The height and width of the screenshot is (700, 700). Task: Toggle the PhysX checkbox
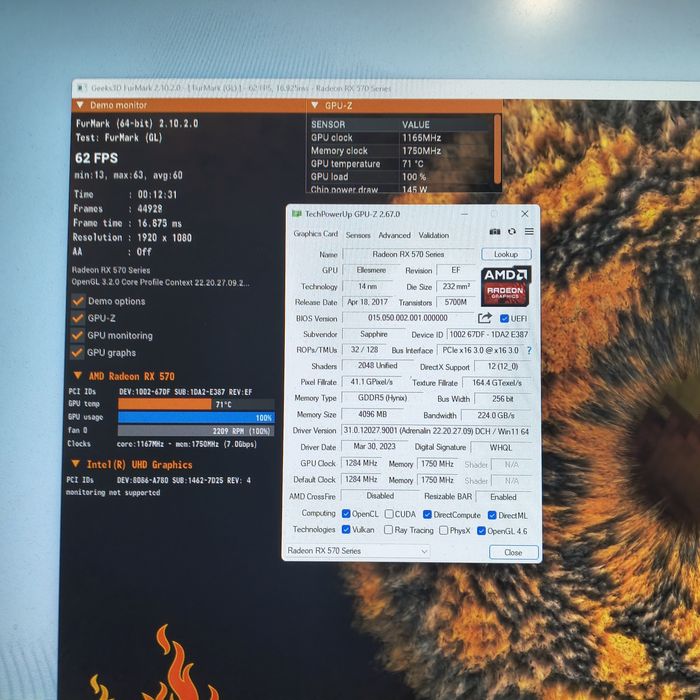443,530
